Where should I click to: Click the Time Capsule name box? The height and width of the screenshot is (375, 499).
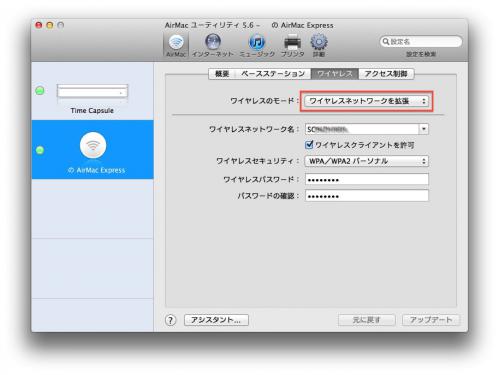(x=92, y=91)
